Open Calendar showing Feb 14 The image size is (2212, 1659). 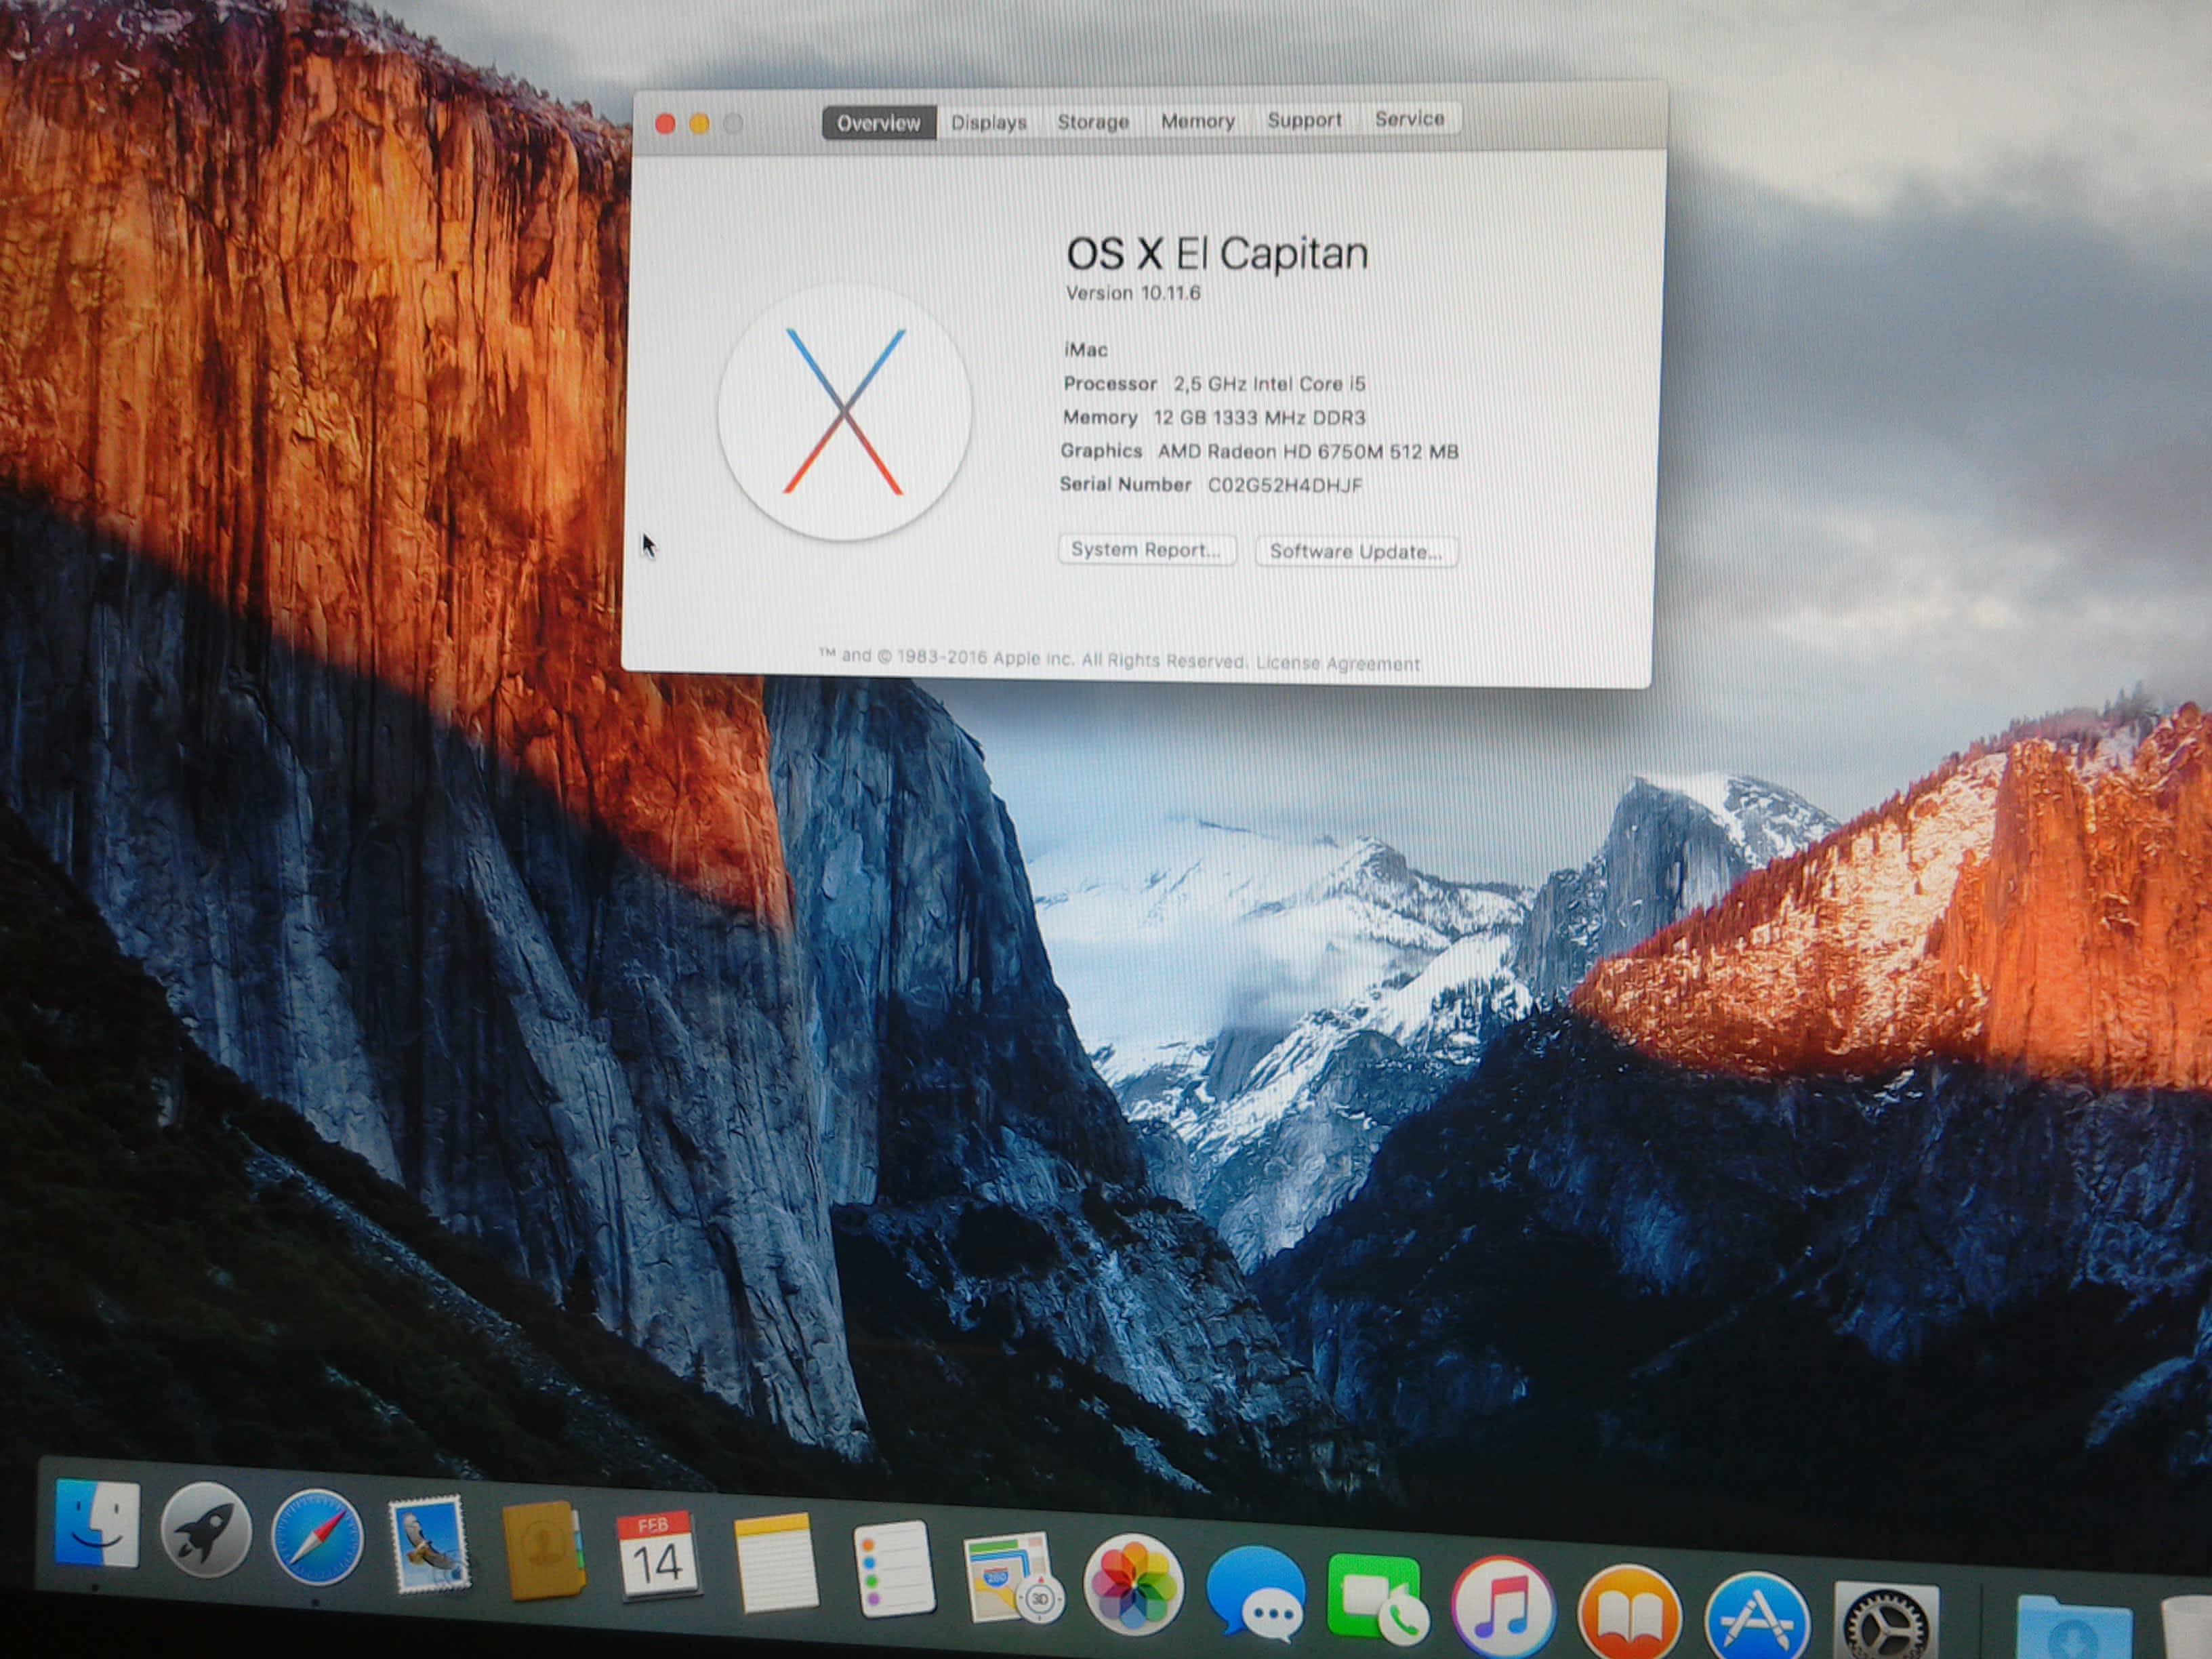pos(657,1555)
